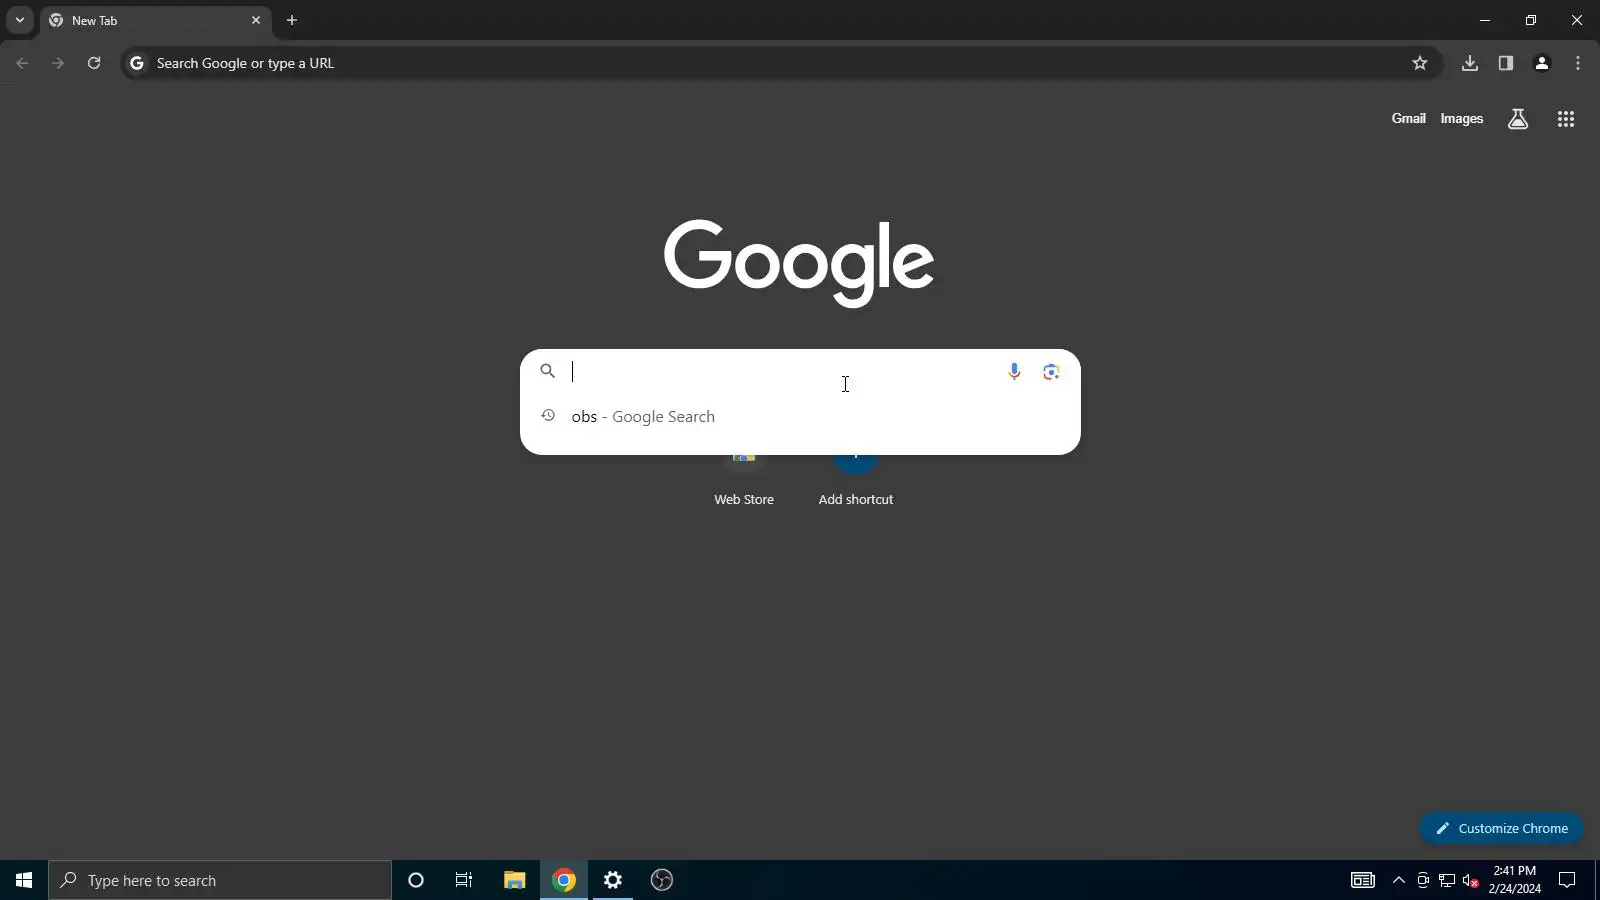
Task: Click the magnifier icon in search box
Action: pos(547,371)
